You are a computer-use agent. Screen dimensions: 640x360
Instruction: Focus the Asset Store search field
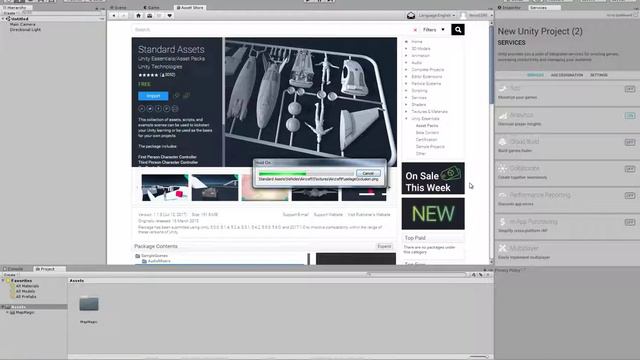click(x=271, y=30)
